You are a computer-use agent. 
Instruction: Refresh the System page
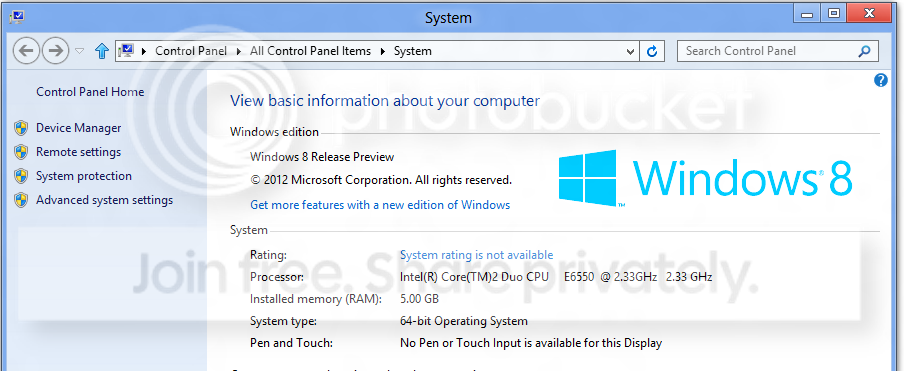pyautogui.click(x=652, y=51)
